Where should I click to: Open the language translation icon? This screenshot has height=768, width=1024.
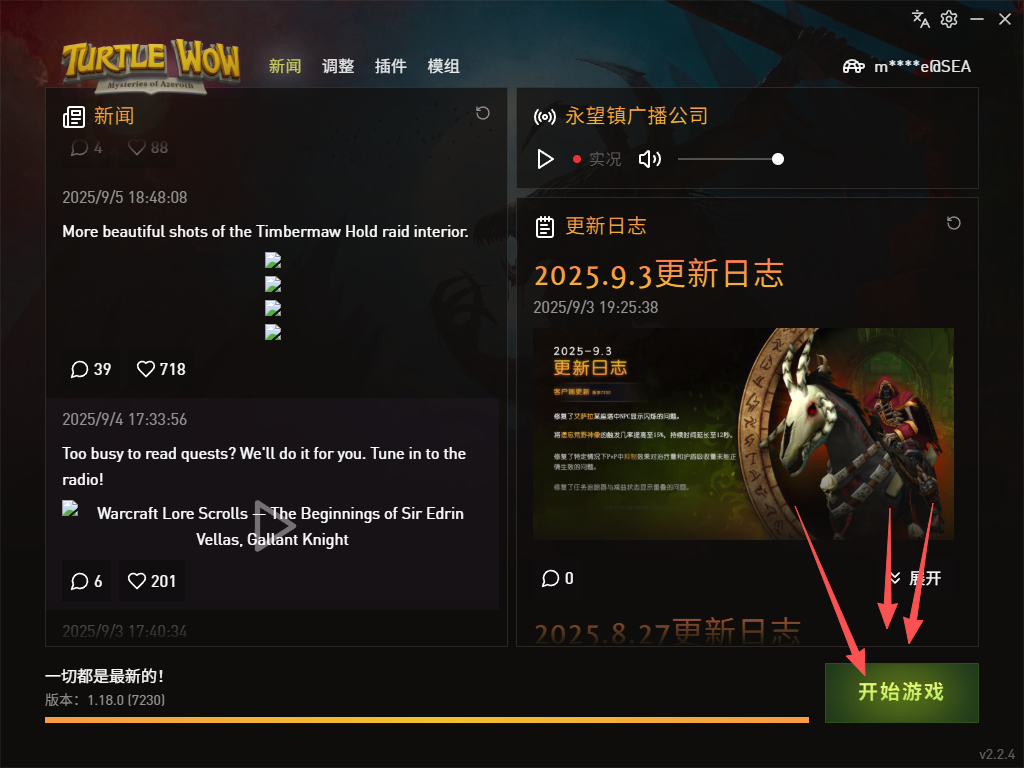pos(921,19)
